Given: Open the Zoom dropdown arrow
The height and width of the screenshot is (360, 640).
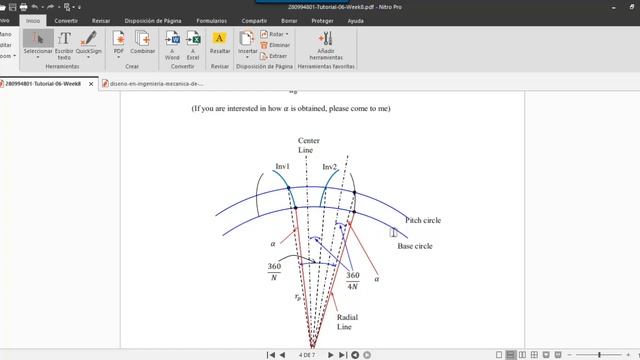Looking at the screenshot, I should point(15,56).
